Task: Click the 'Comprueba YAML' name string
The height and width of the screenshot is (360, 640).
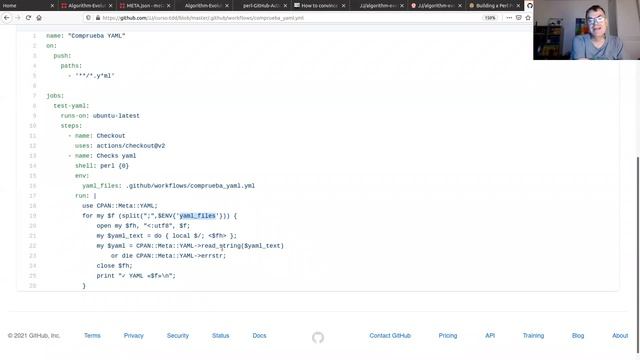Action: point(96,36)
